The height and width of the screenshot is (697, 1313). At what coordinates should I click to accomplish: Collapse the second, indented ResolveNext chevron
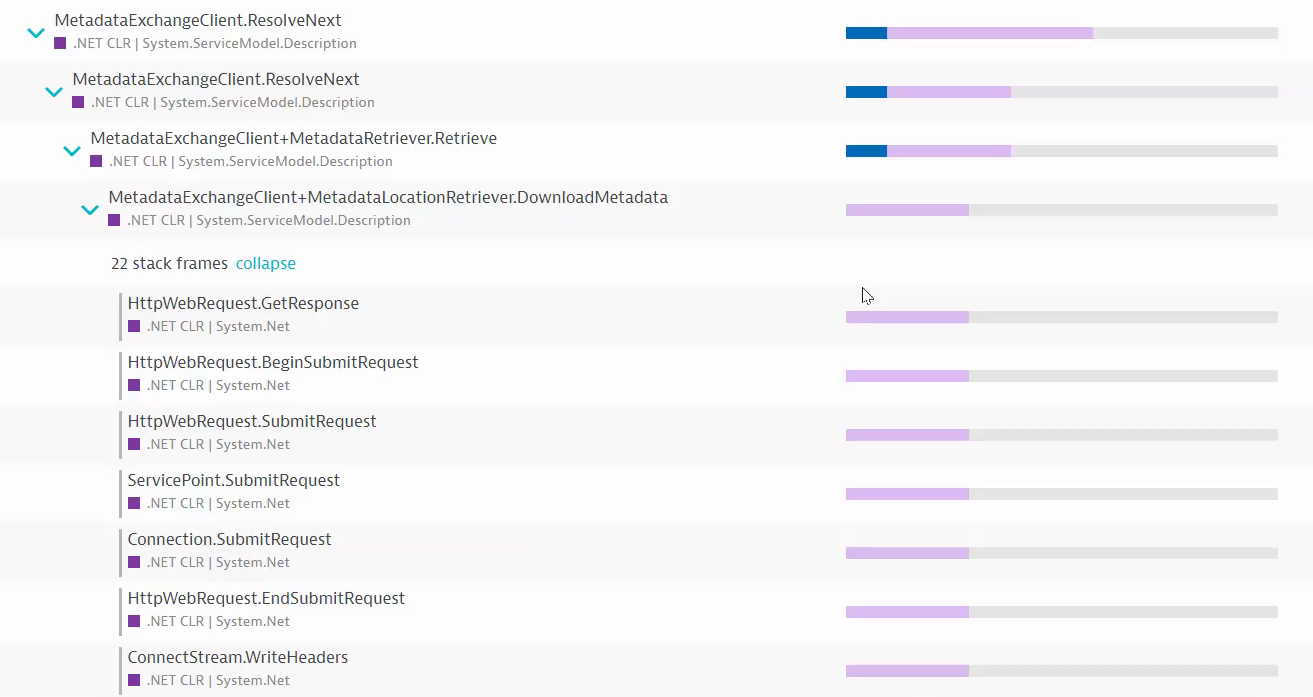point(54,92)
